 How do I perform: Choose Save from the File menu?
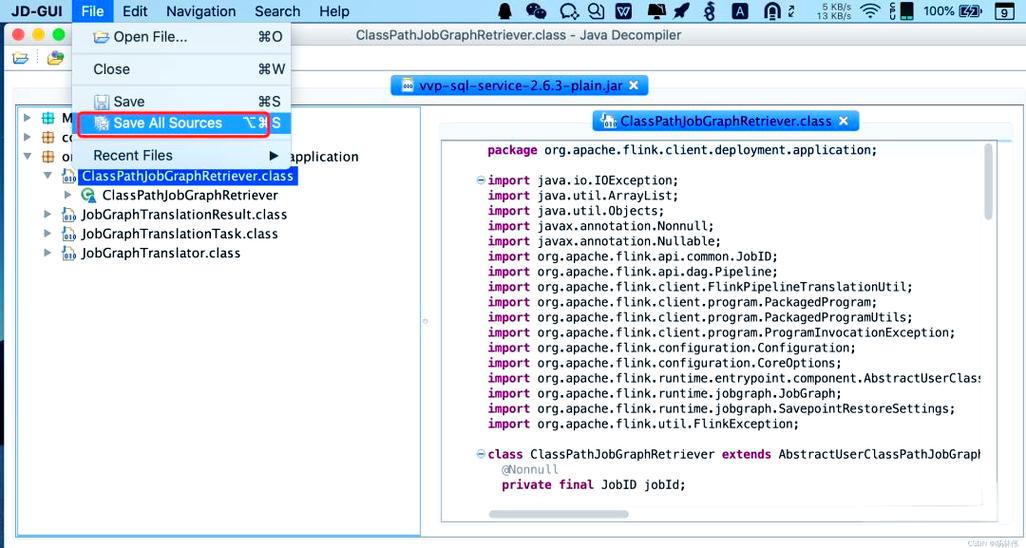click(181, 101)
